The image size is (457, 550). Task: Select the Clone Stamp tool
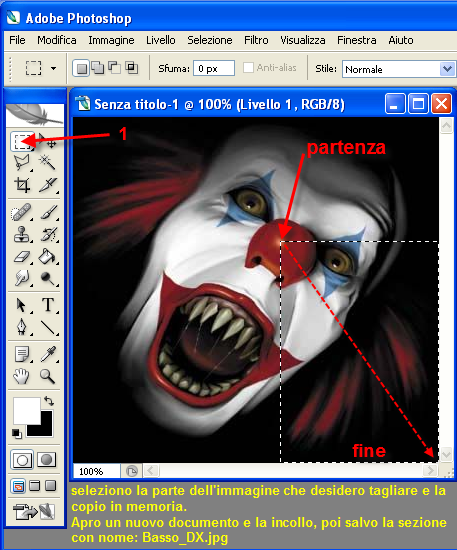pyautogui.click(x=22, y=234)
